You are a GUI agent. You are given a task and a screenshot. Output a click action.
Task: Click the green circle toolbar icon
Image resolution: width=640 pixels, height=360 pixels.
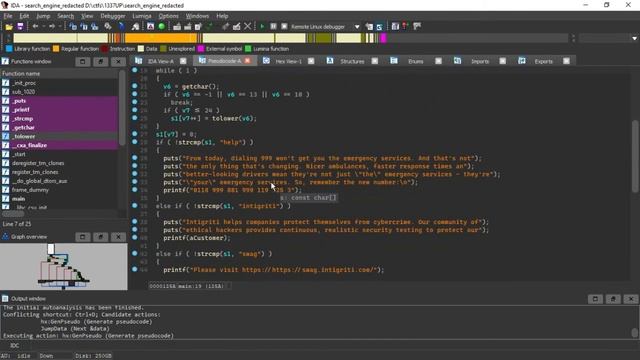(x=162, y=27)
